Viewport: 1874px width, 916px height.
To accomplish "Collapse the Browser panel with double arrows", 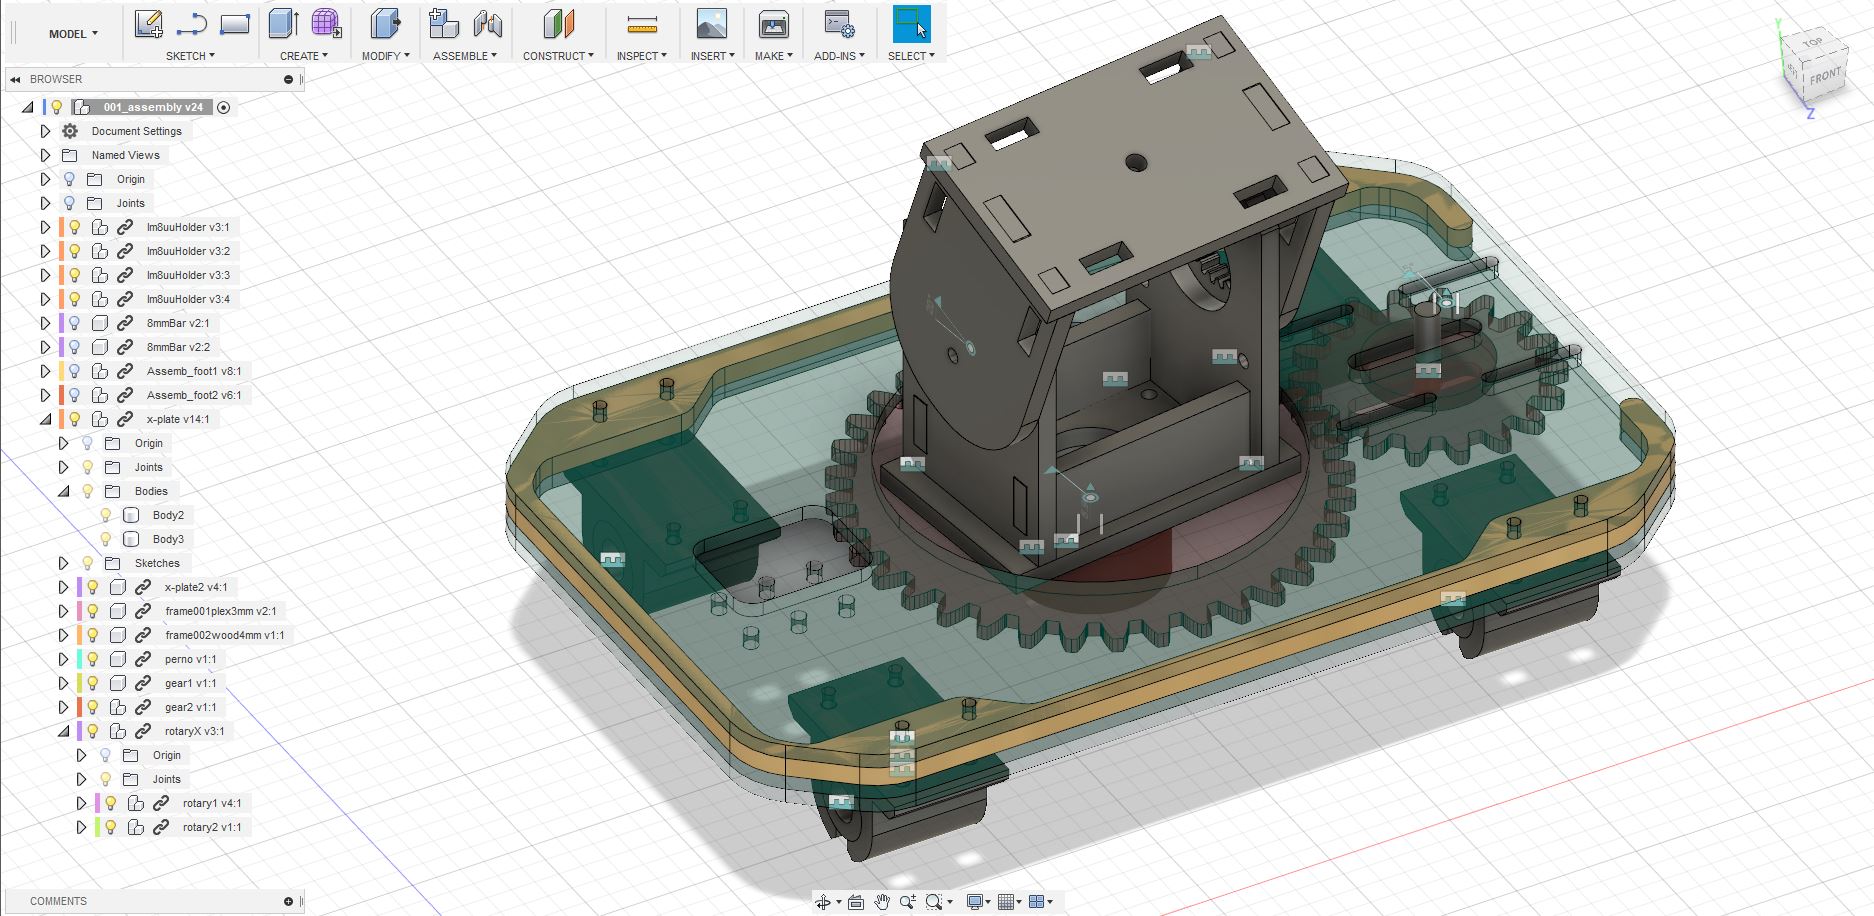I will coord(15,79).
